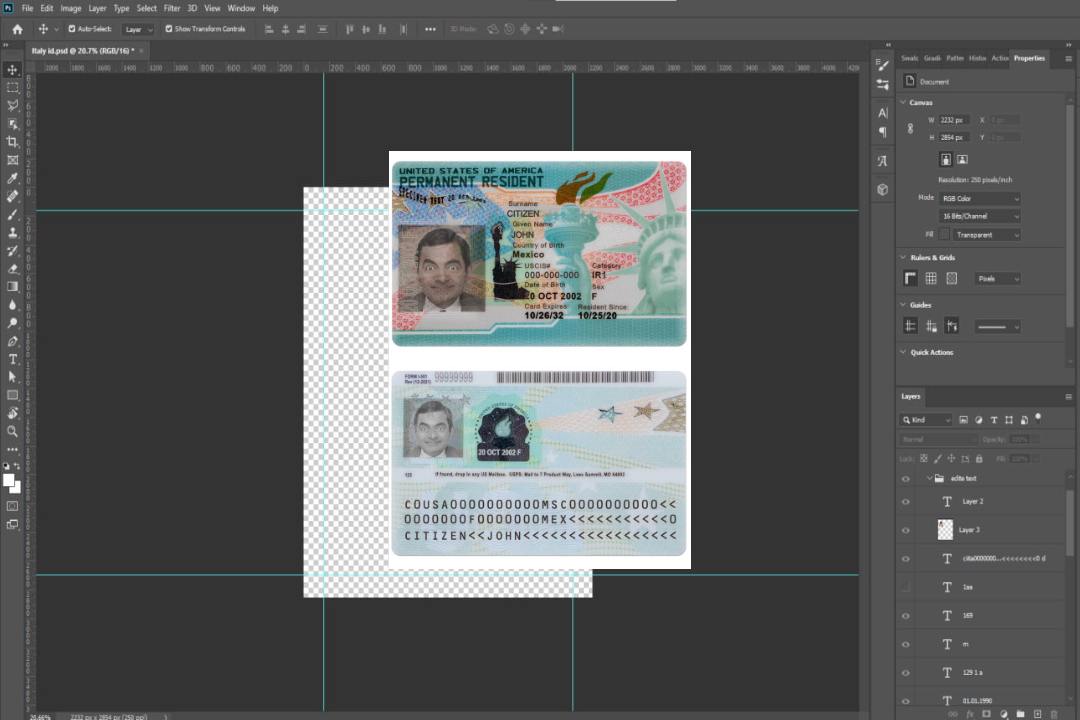Select the Eraser tool
Image resolution: width=1080 pixels, height=720 pixels.
[x=12, y=269]
